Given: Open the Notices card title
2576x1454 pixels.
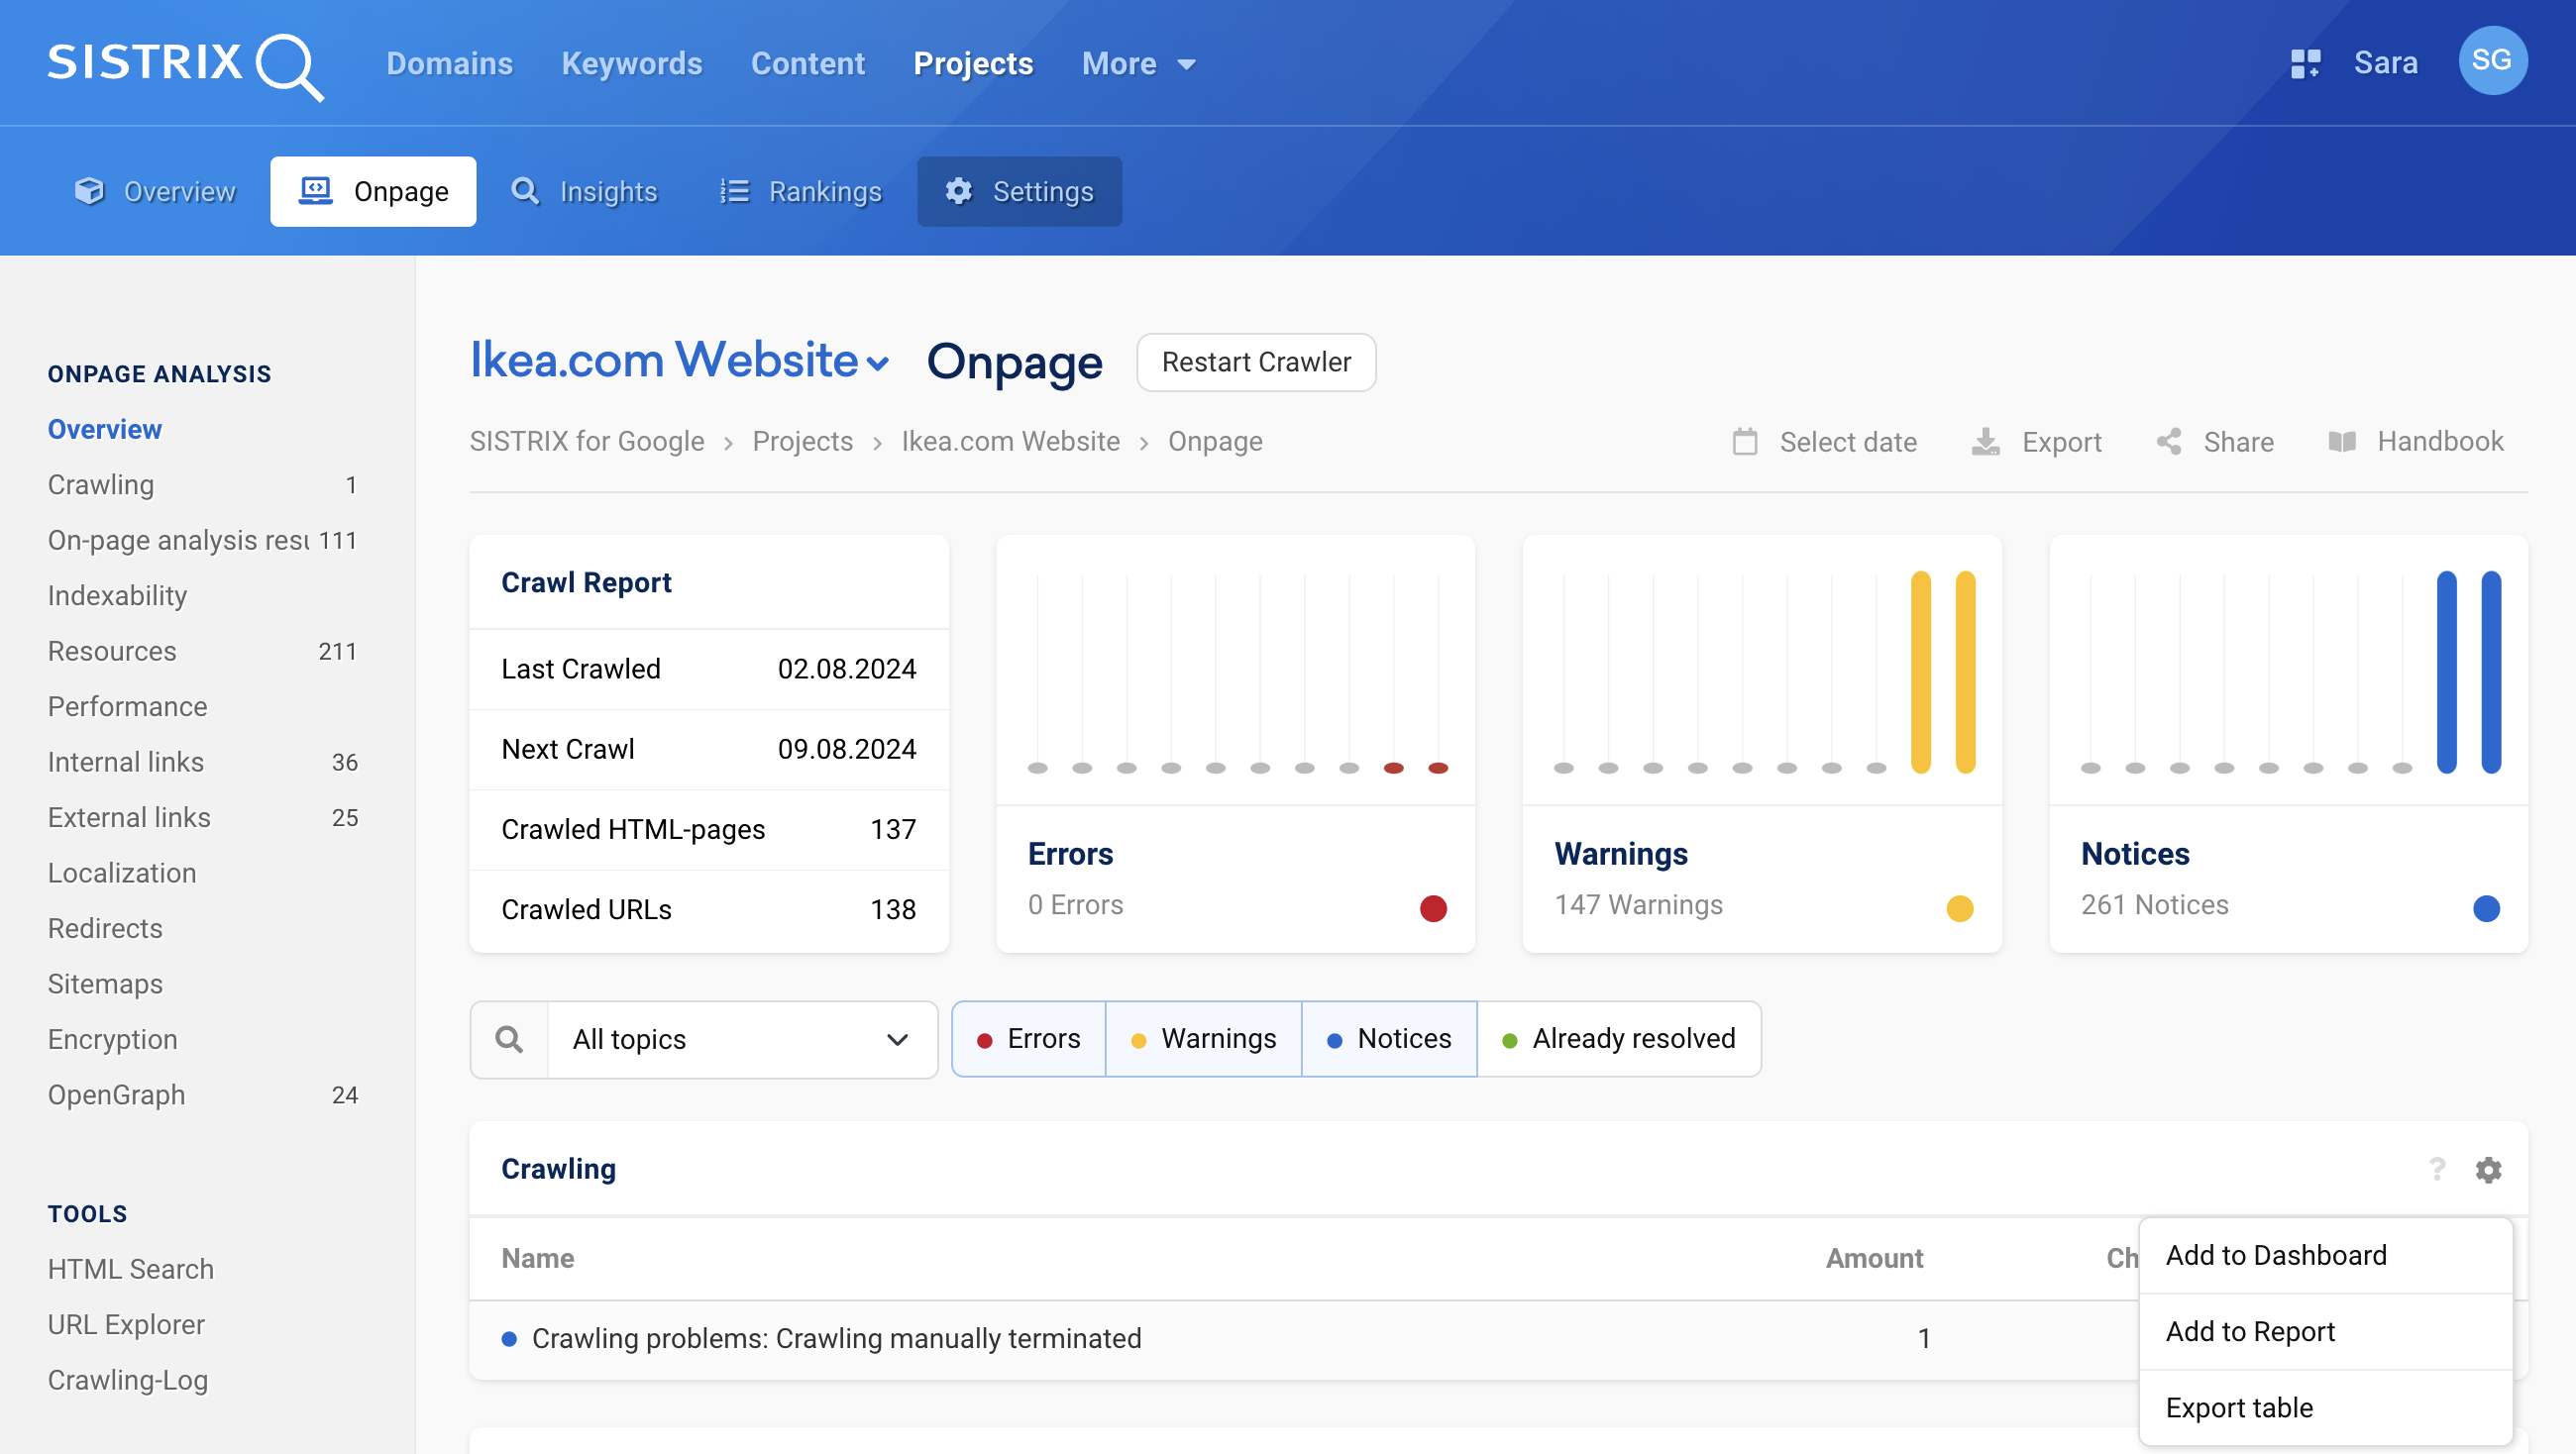Looking at the screenshot, I should [x=2135, y=854].
